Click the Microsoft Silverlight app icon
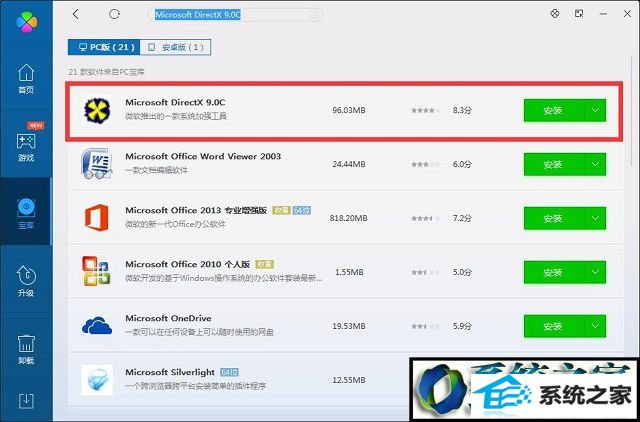The image size is (640, 422). (x=97, y=380)
